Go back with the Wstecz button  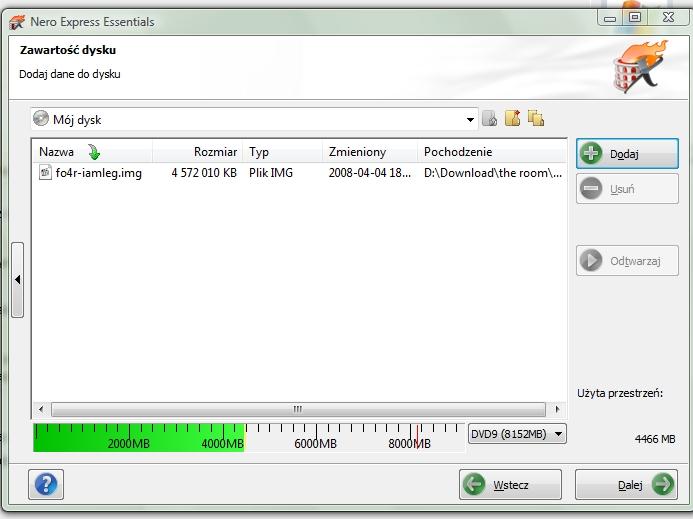click(510, 485)
